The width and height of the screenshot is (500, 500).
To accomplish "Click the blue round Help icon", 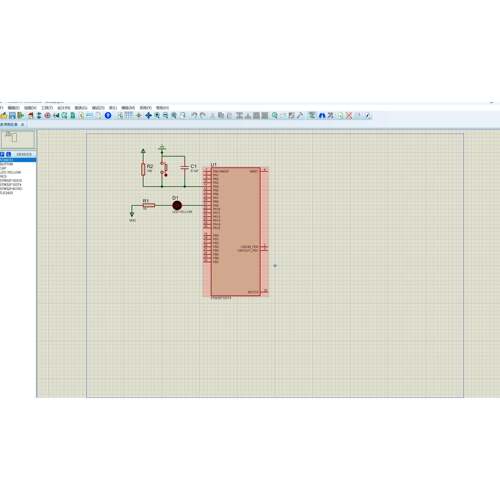I will tap(108, 115).
